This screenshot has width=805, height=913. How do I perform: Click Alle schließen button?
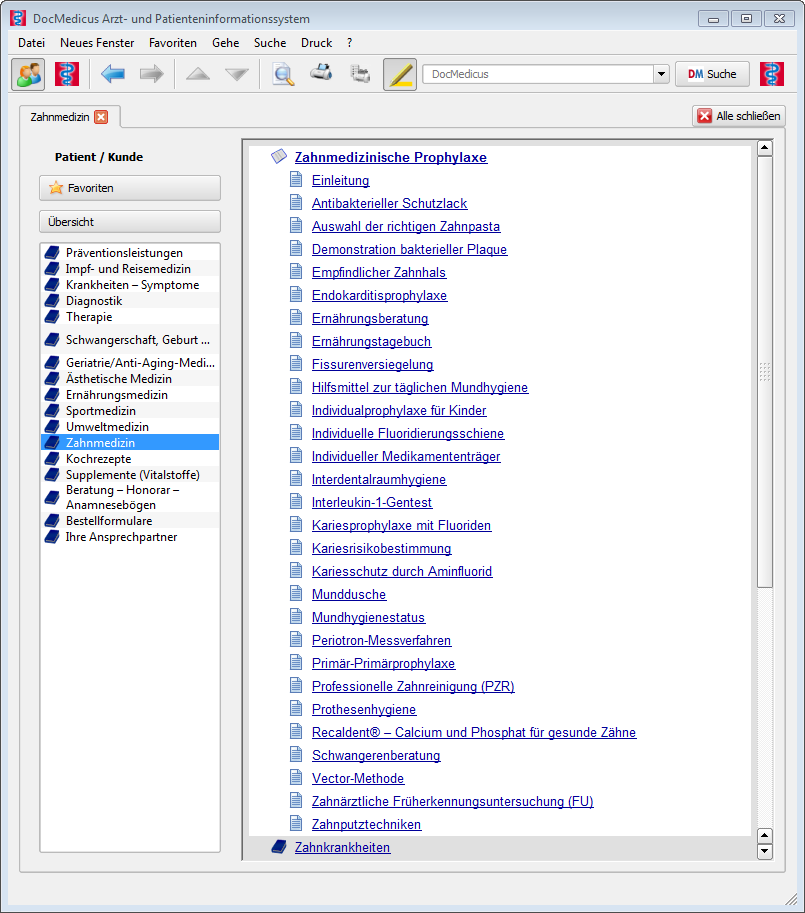pyautogui.click(x=739, y=116)
